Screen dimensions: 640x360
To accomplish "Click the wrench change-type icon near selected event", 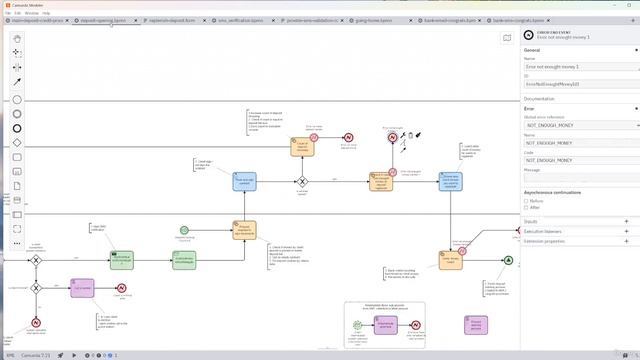I will (x=403, y=135).
